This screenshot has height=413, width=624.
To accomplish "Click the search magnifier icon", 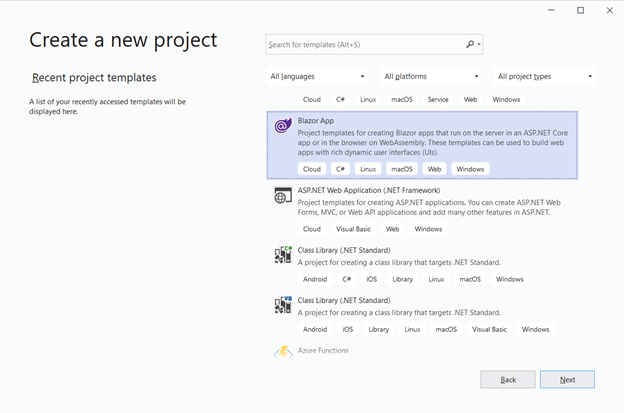I will pos(471,45).
